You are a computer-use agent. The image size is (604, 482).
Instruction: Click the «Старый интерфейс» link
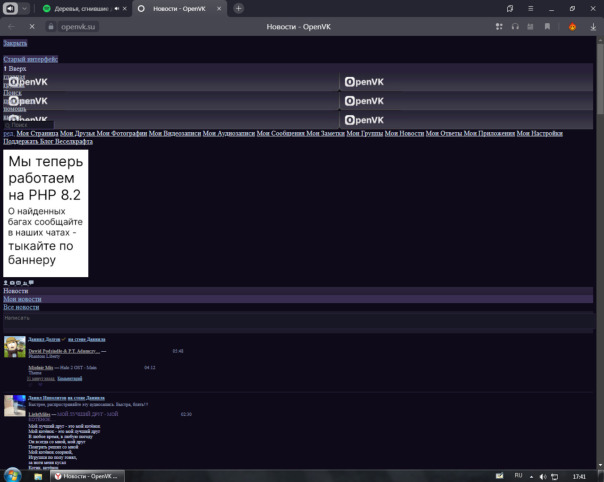(30, 59)
